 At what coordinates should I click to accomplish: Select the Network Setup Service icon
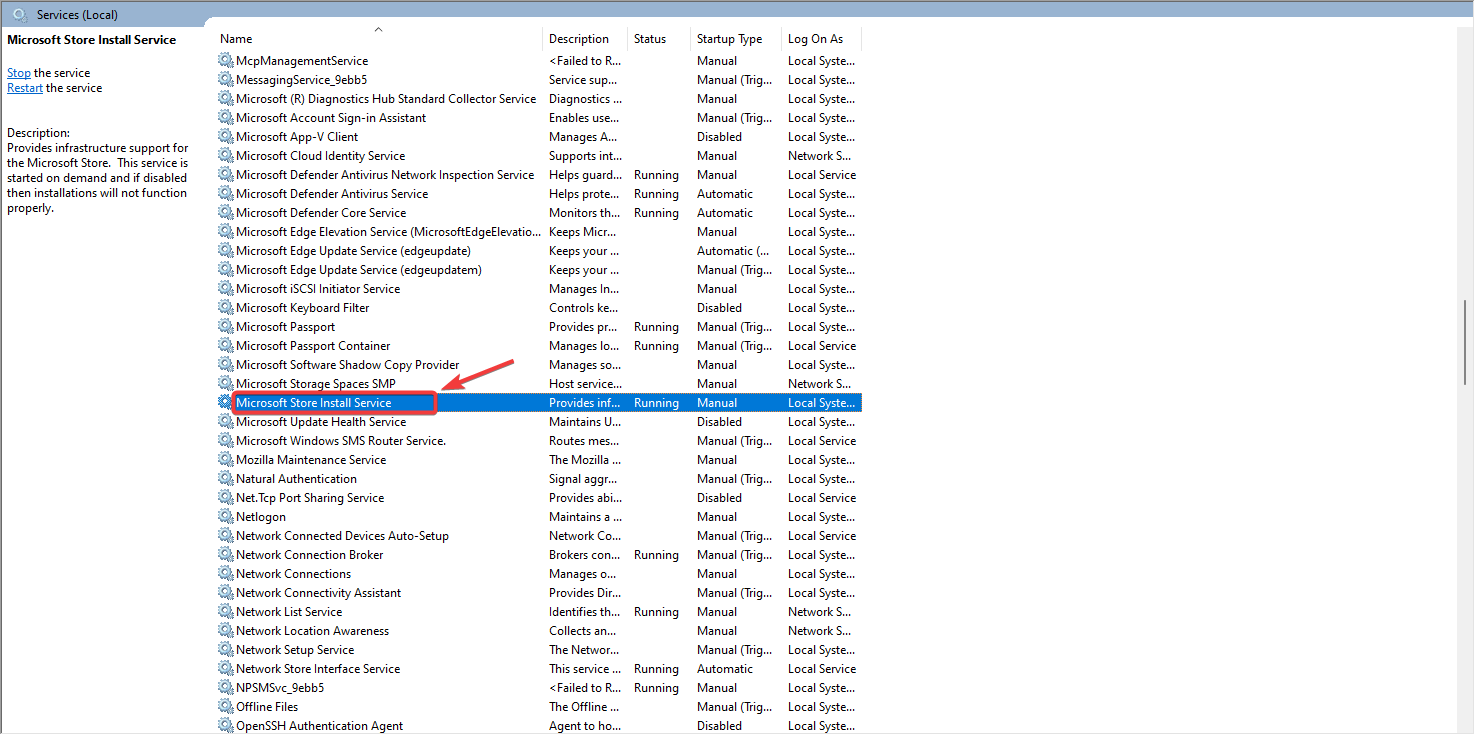click(226, 650)
